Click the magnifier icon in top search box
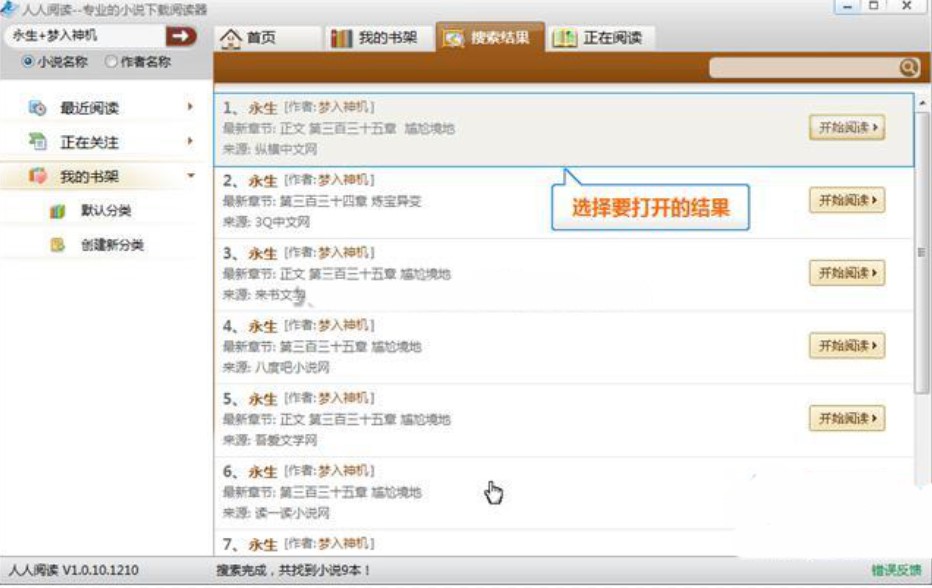 [x=909, y=68]
